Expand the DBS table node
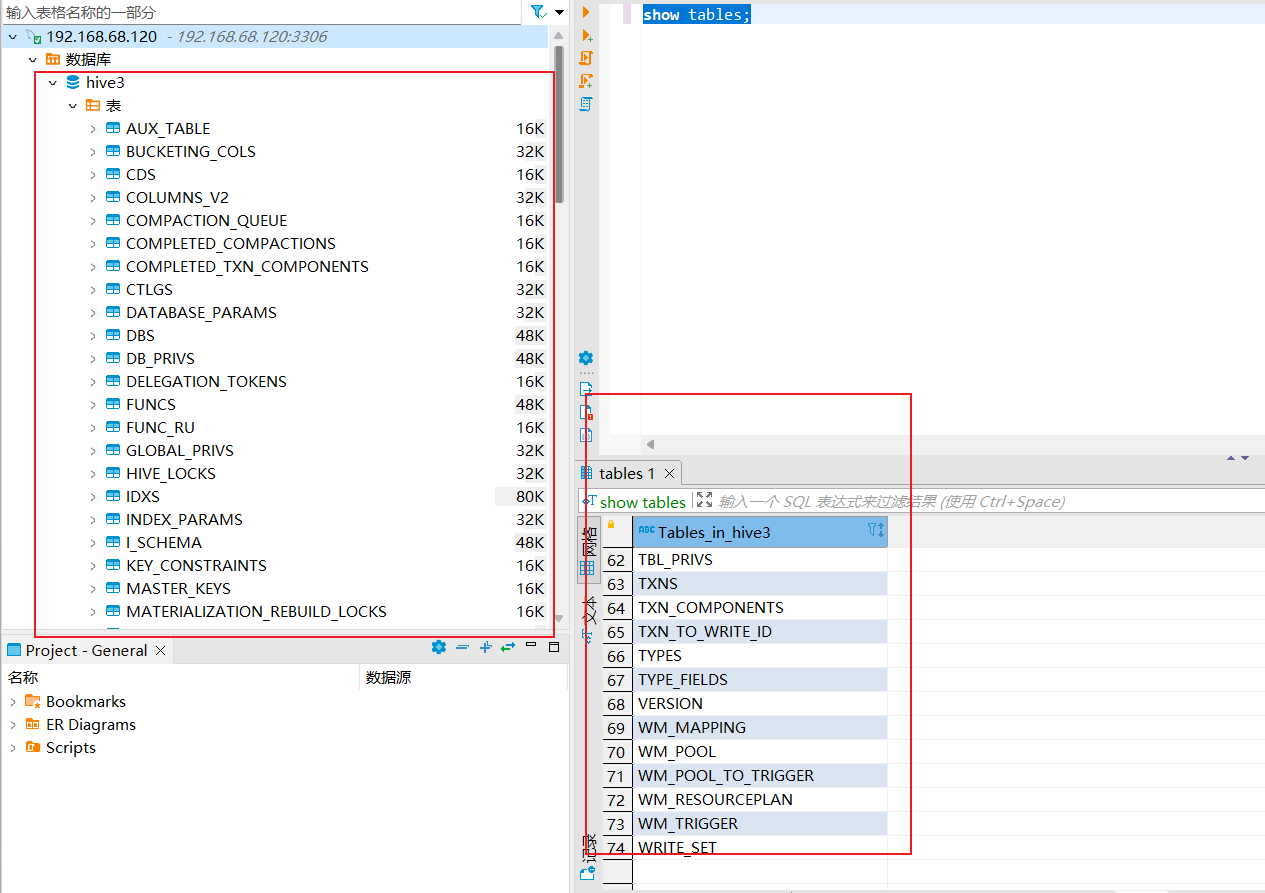The image size is (1265, 893). pyautogui.click(x=93, y=335)
